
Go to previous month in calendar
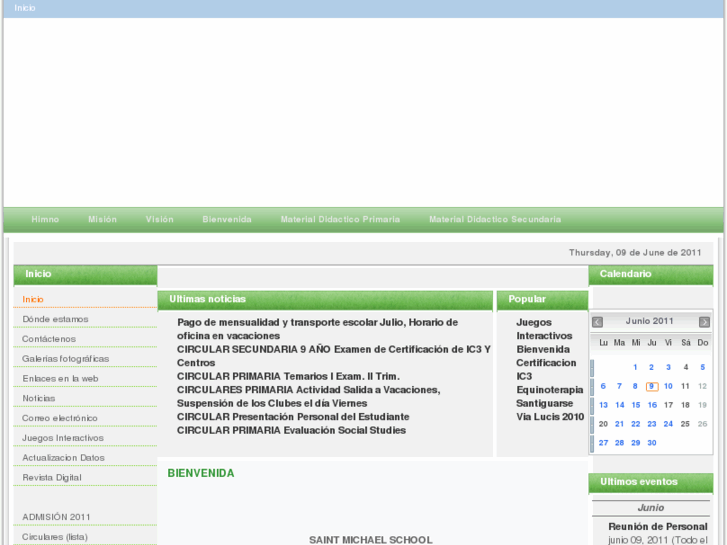pos(597,322)
